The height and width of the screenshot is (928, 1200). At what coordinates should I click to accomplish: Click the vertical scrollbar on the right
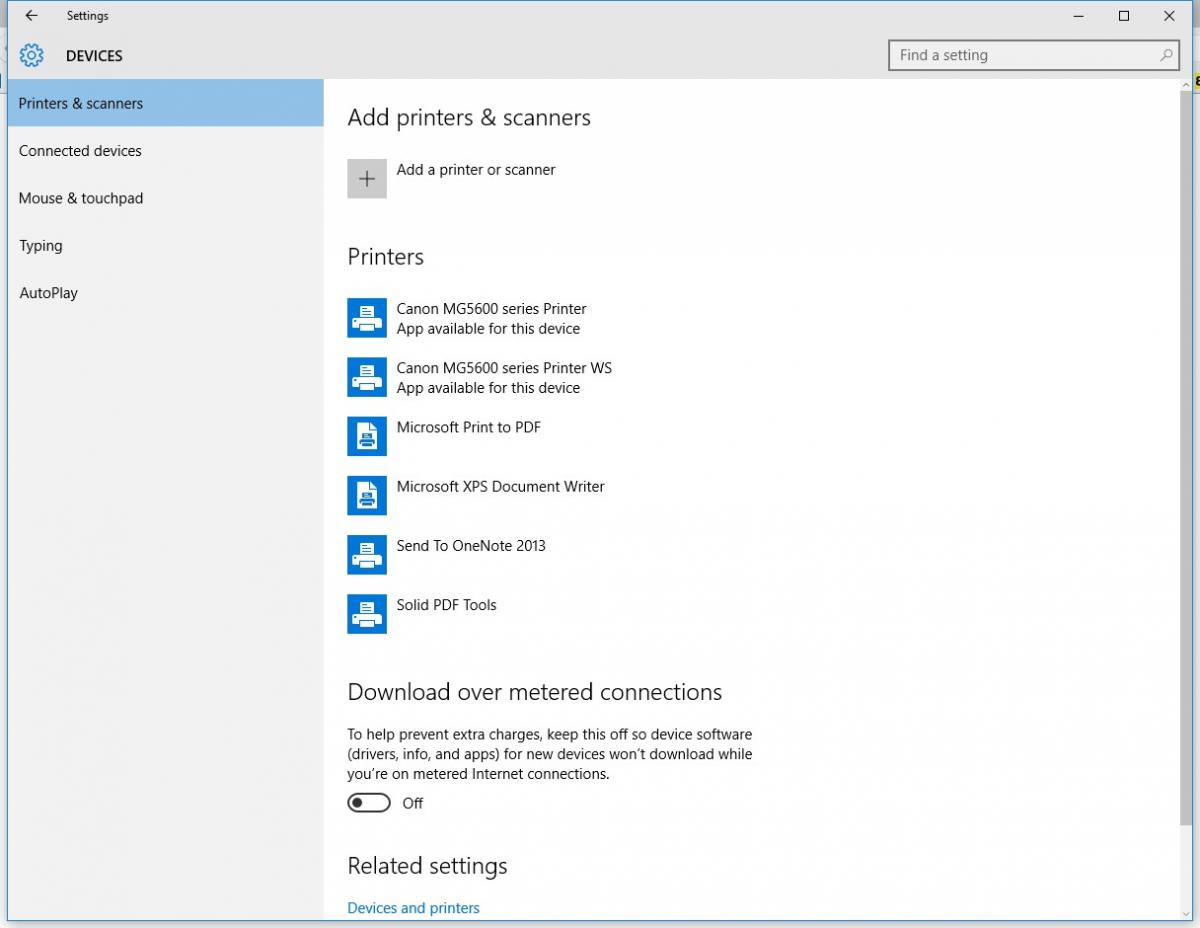click(1186, 400)
